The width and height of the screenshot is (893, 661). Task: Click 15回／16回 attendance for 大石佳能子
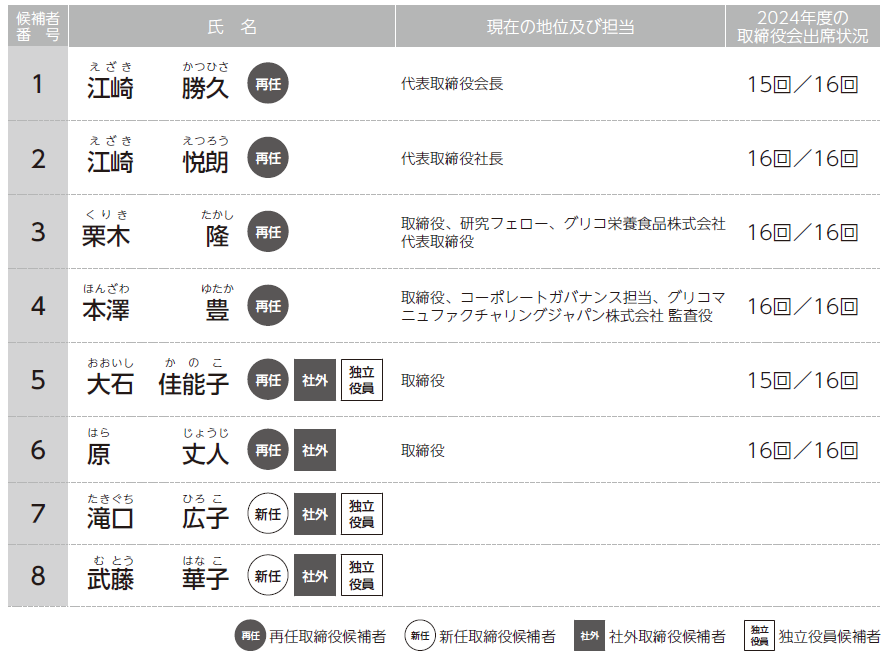point(803,380)
